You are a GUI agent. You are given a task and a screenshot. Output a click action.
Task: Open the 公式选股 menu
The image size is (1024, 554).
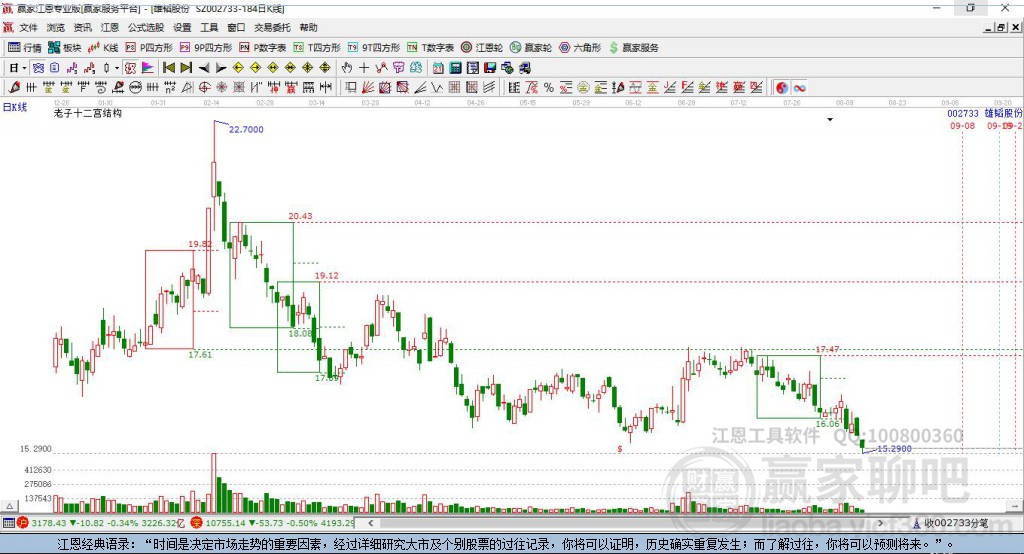[x=146, y=27]
